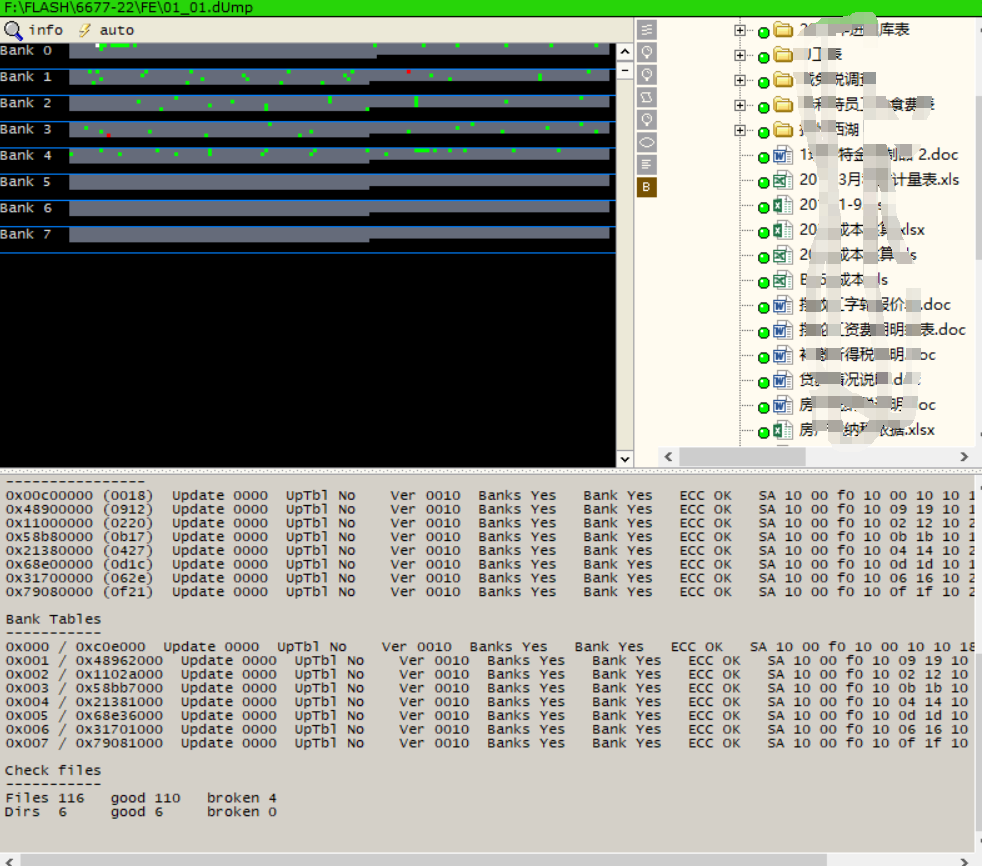Viewport: 982px width, 866px height.
Task: Click the green status dot beside 计量表.xls
Action: point(763,182)
